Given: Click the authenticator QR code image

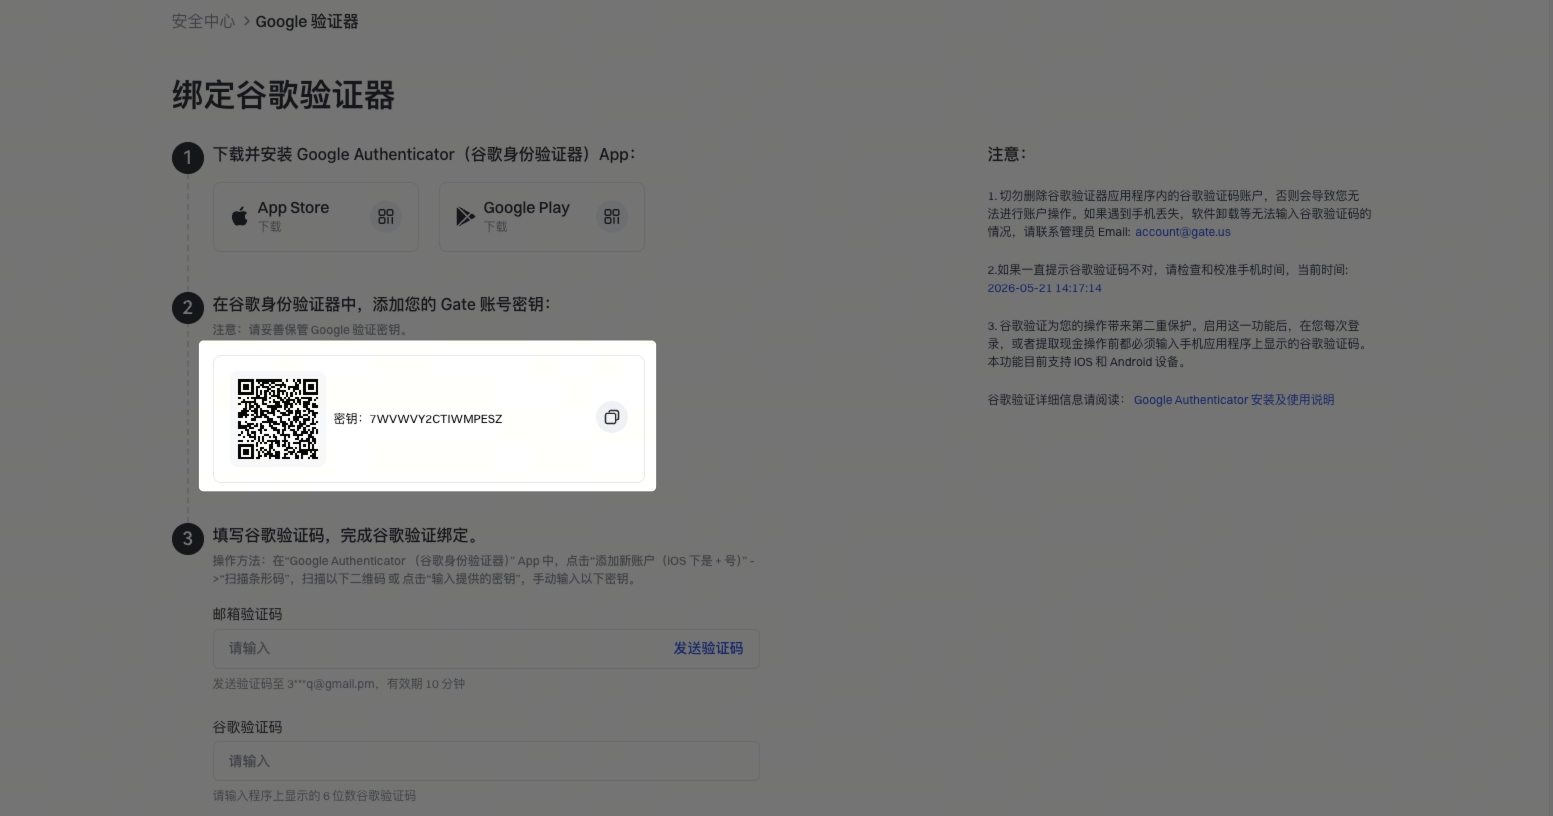Looking at the screenshot, I should 278,419.
